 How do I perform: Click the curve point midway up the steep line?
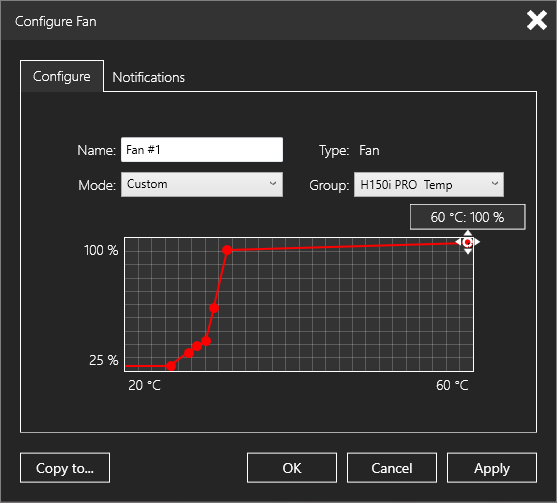tap(214, 308)
